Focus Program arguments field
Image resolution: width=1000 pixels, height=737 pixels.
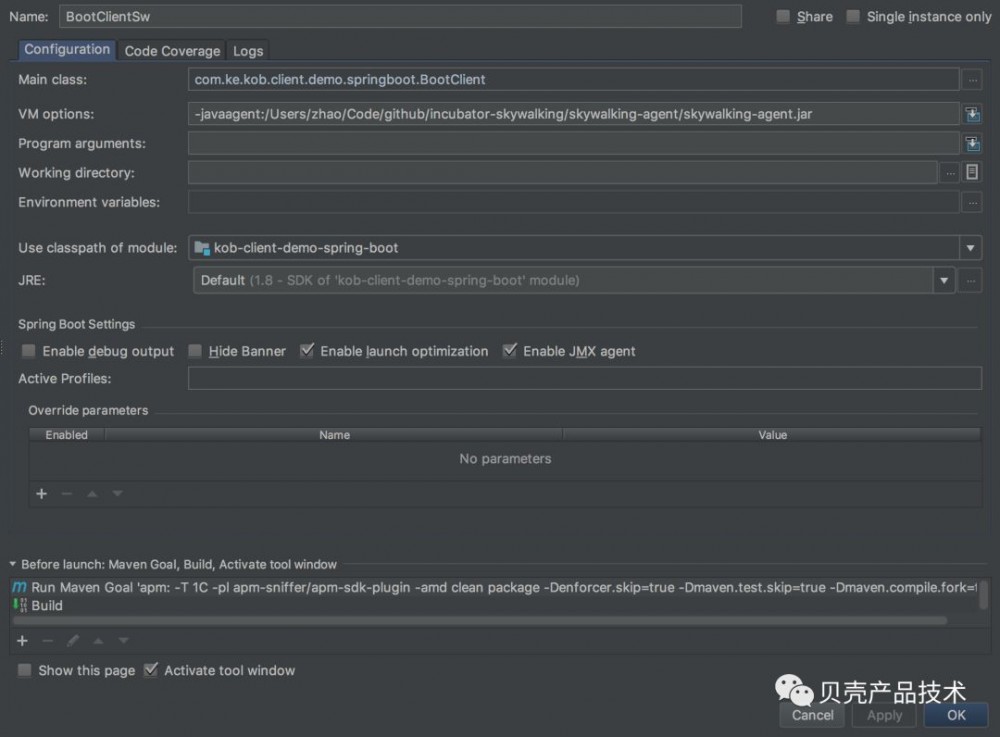[573, 143]
